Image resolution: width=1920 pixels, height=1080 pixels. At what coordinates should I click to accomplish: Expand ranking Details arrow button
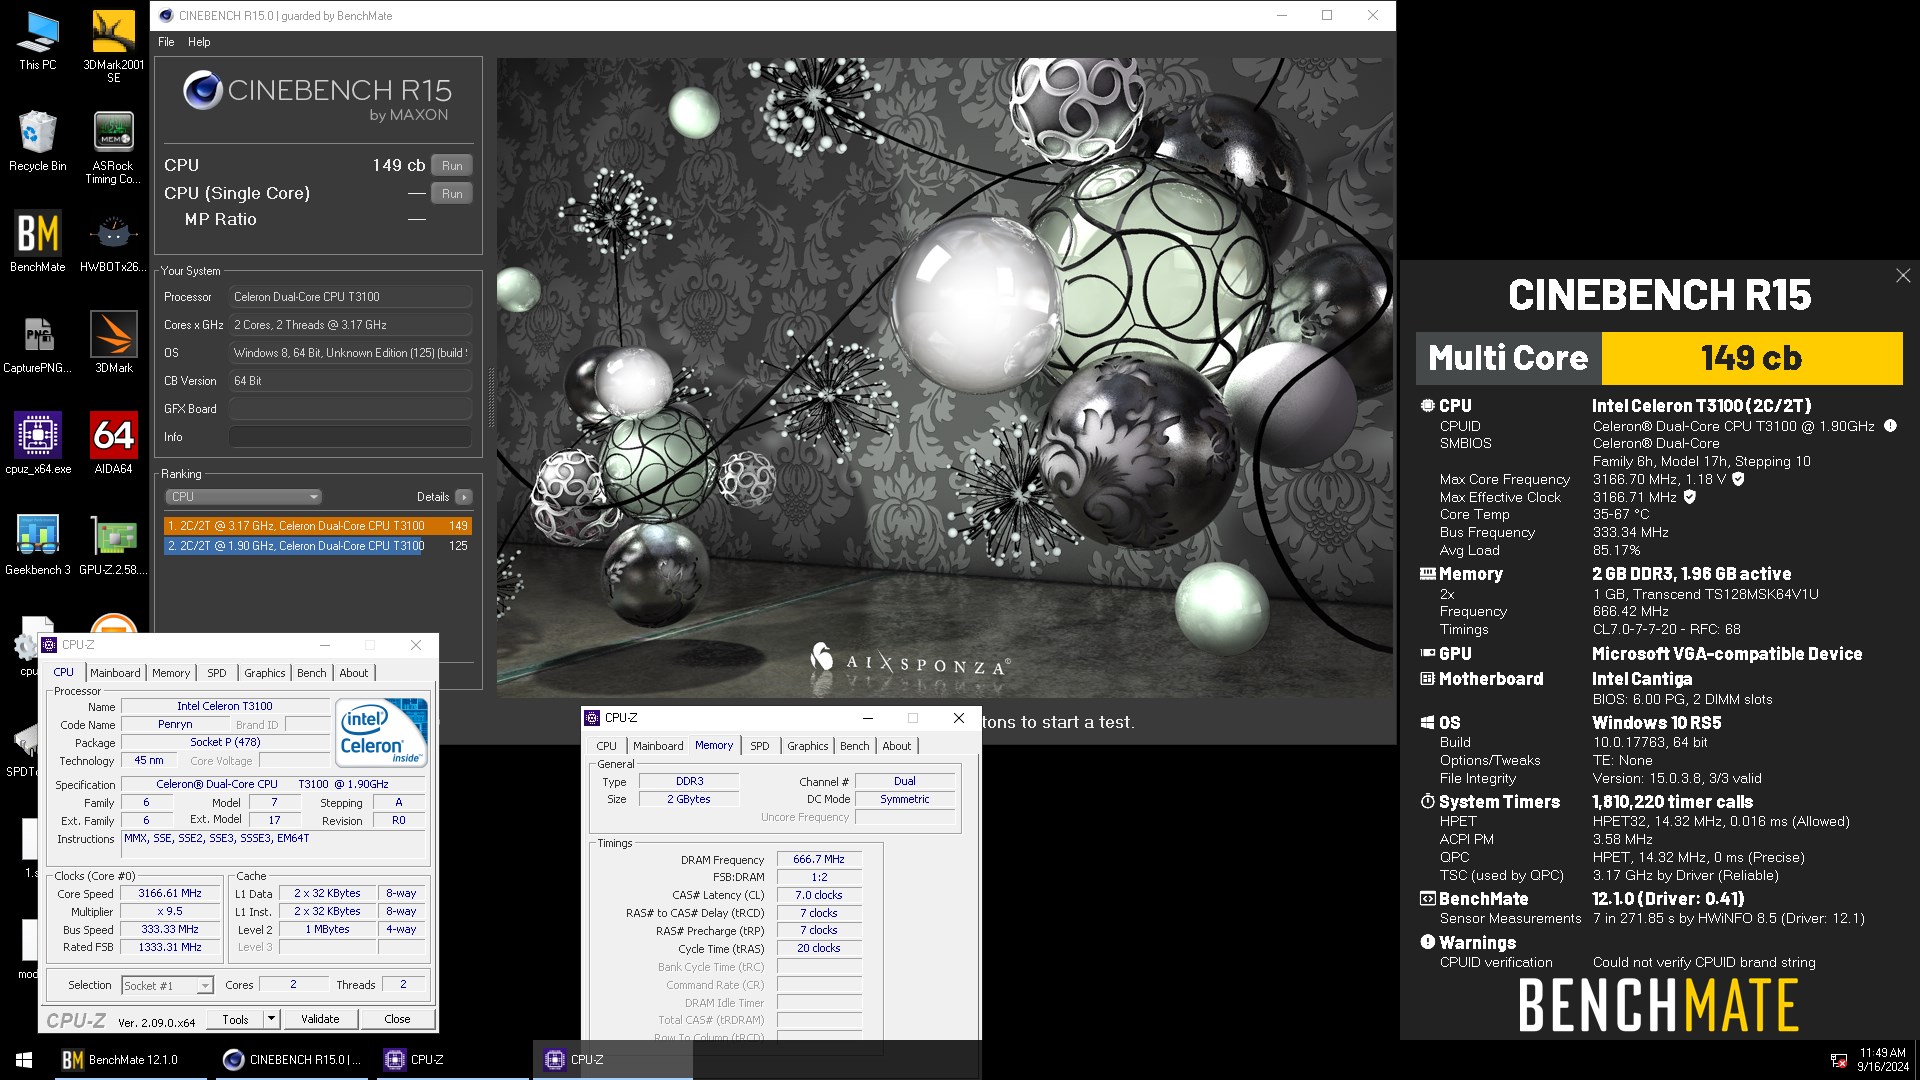464,497
